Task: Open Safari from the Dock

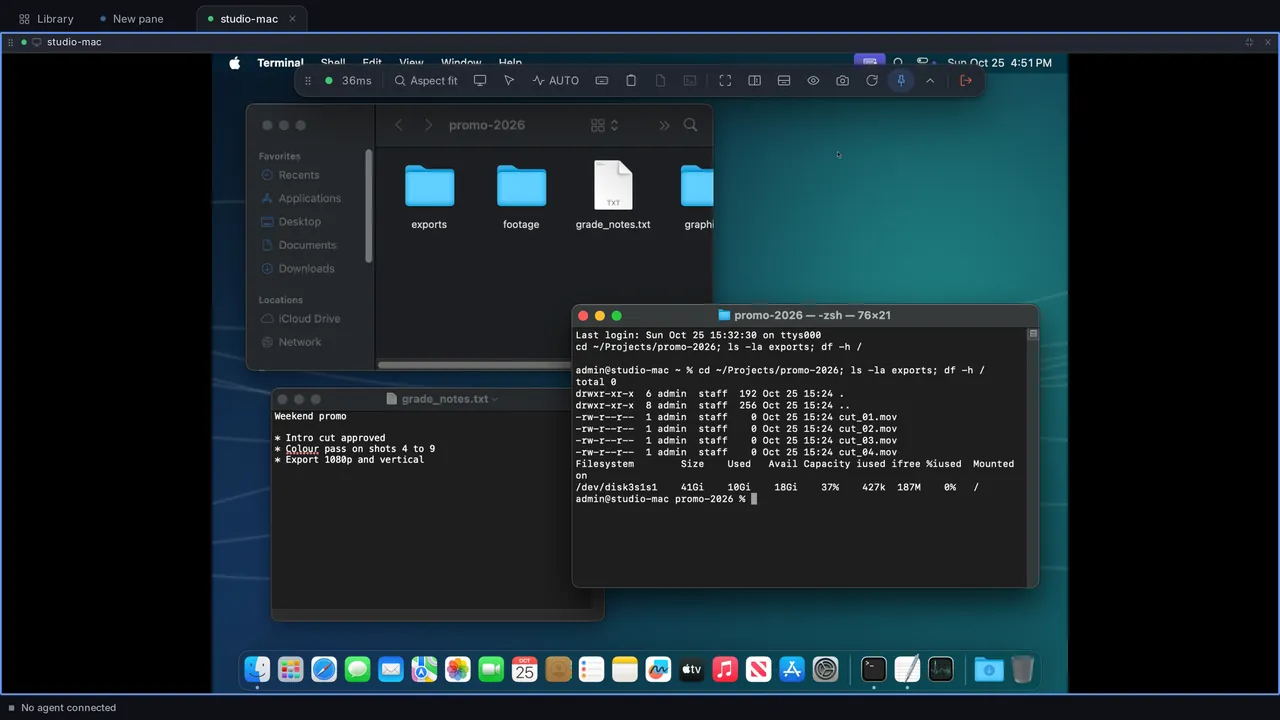Action: pos(324,669)
